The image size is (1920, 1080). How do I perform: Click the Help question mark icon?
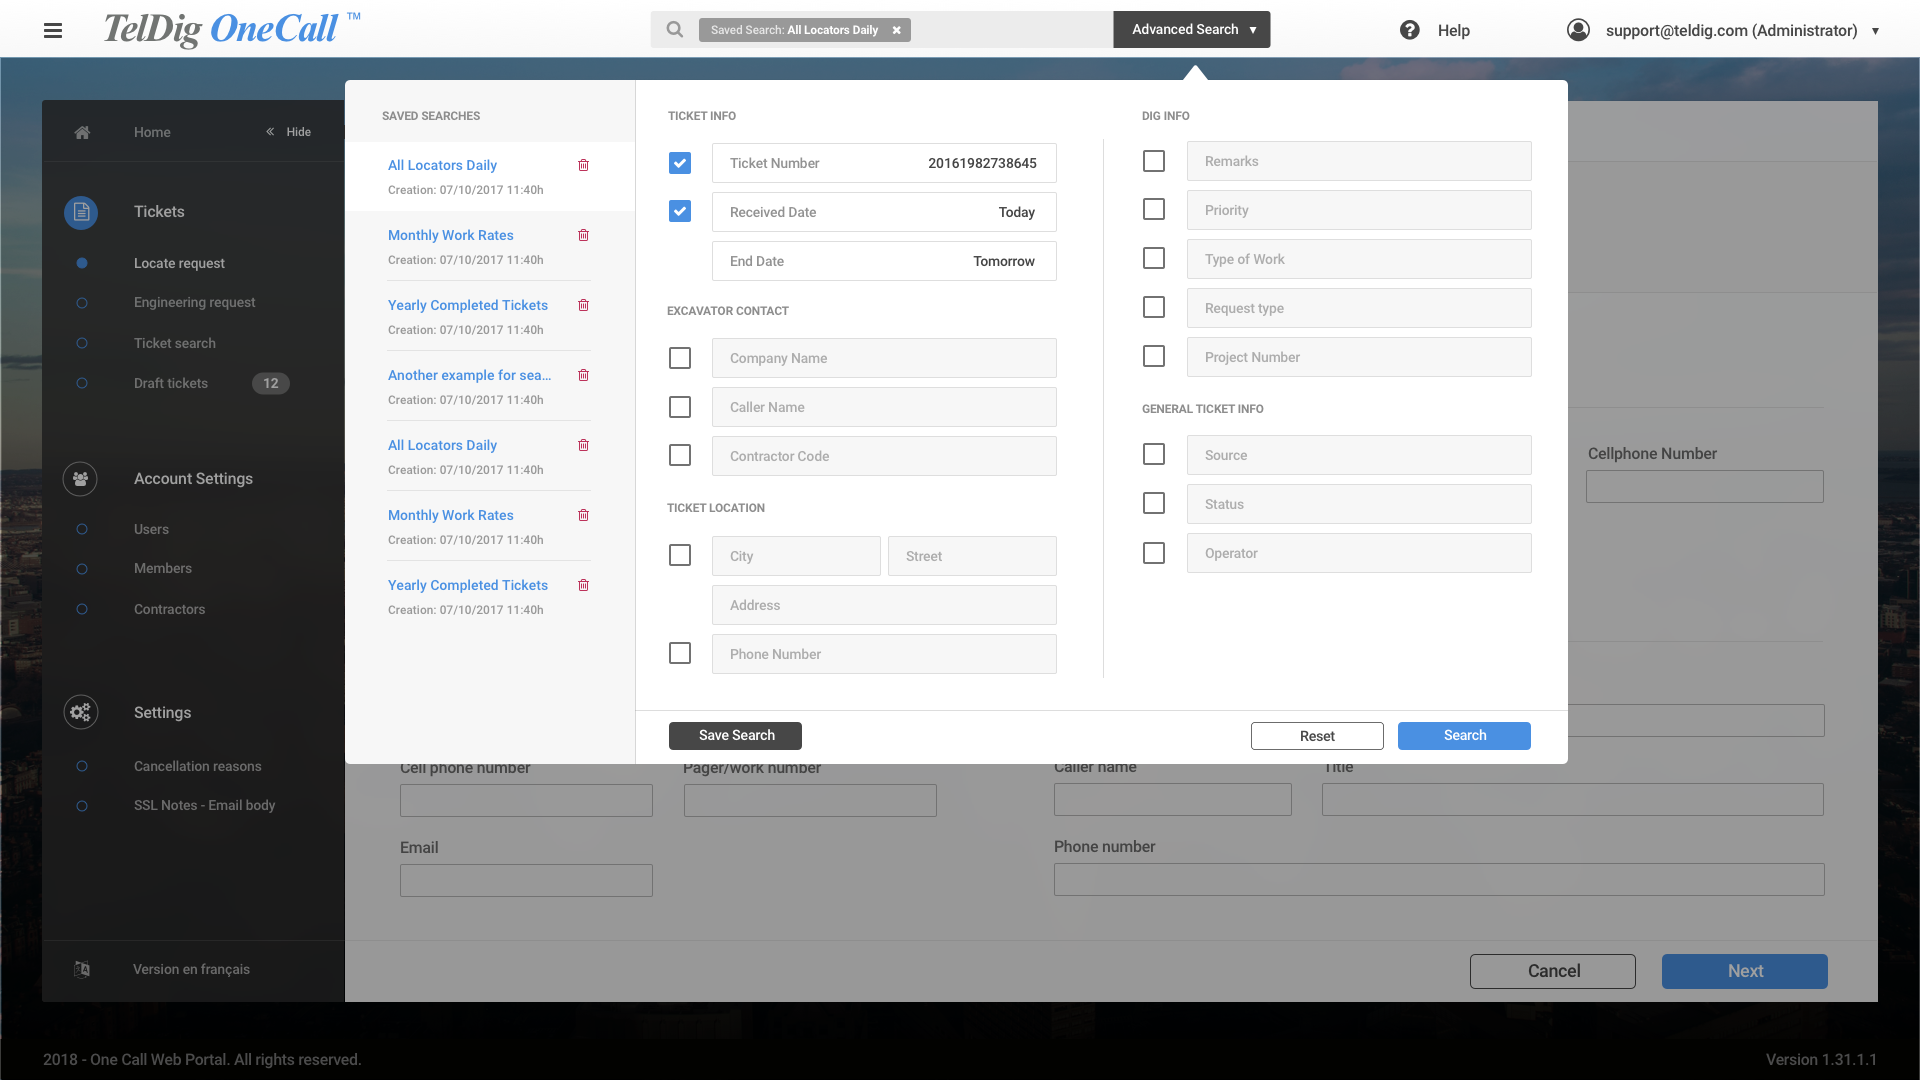tap(1409, 30)
